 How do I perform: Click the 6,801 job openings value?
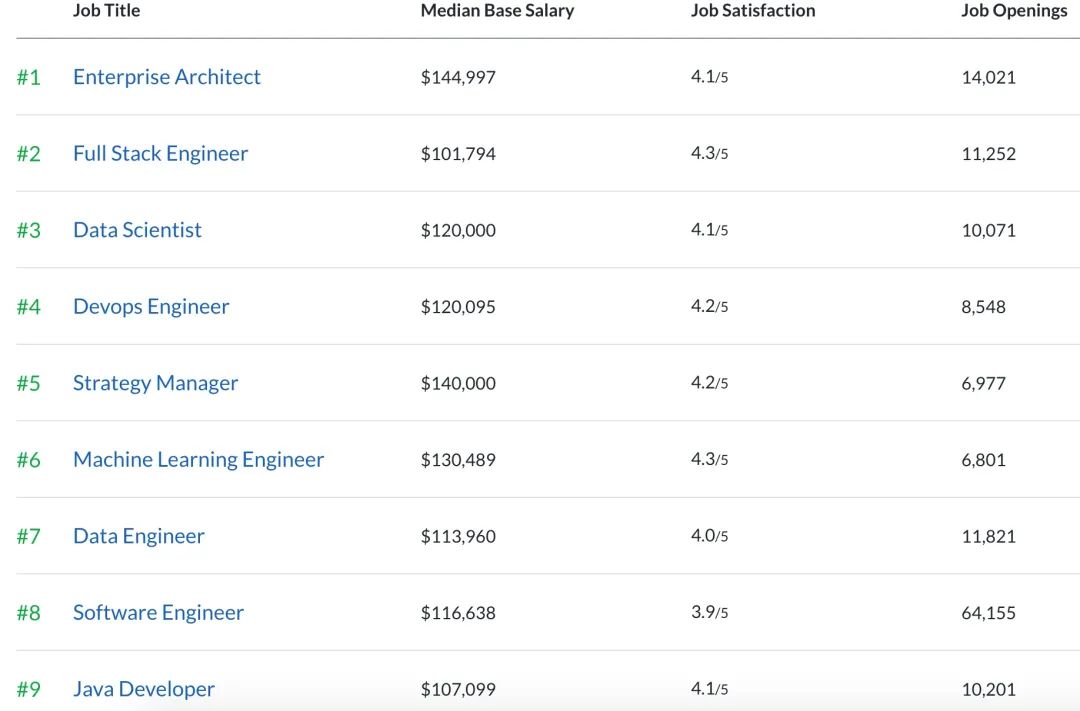[983, 460]
